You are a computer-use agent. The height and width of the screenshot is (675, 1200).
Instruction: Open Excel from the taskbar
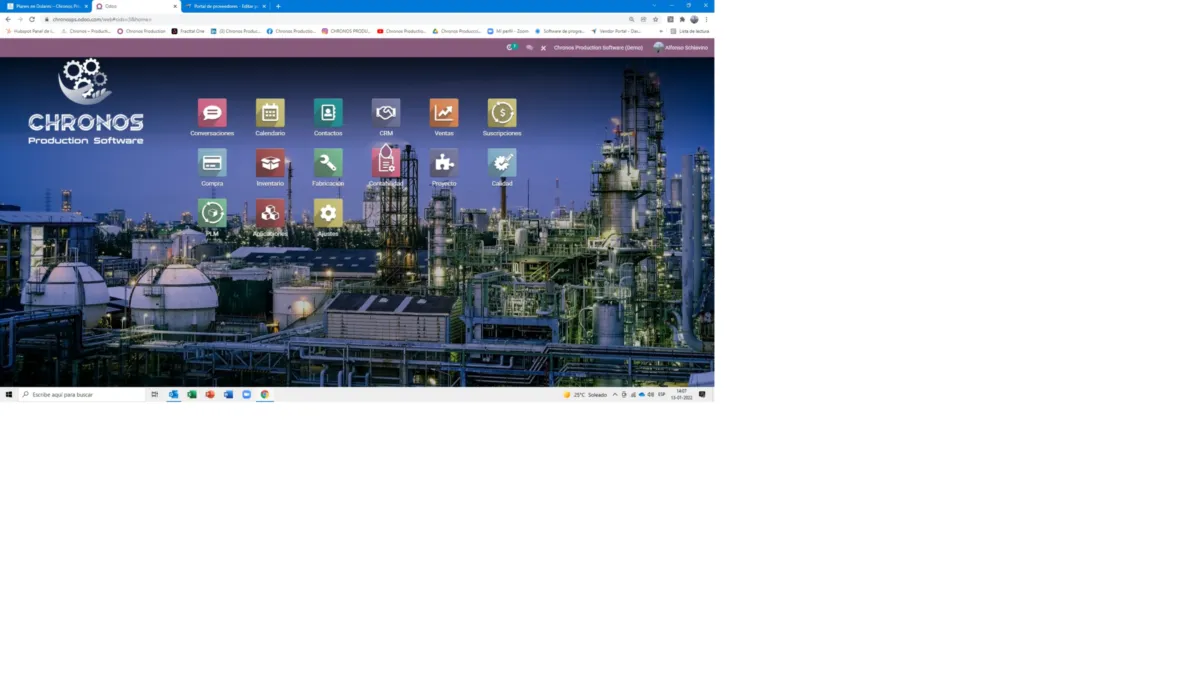pyautogui.click(x=192, y=394)
